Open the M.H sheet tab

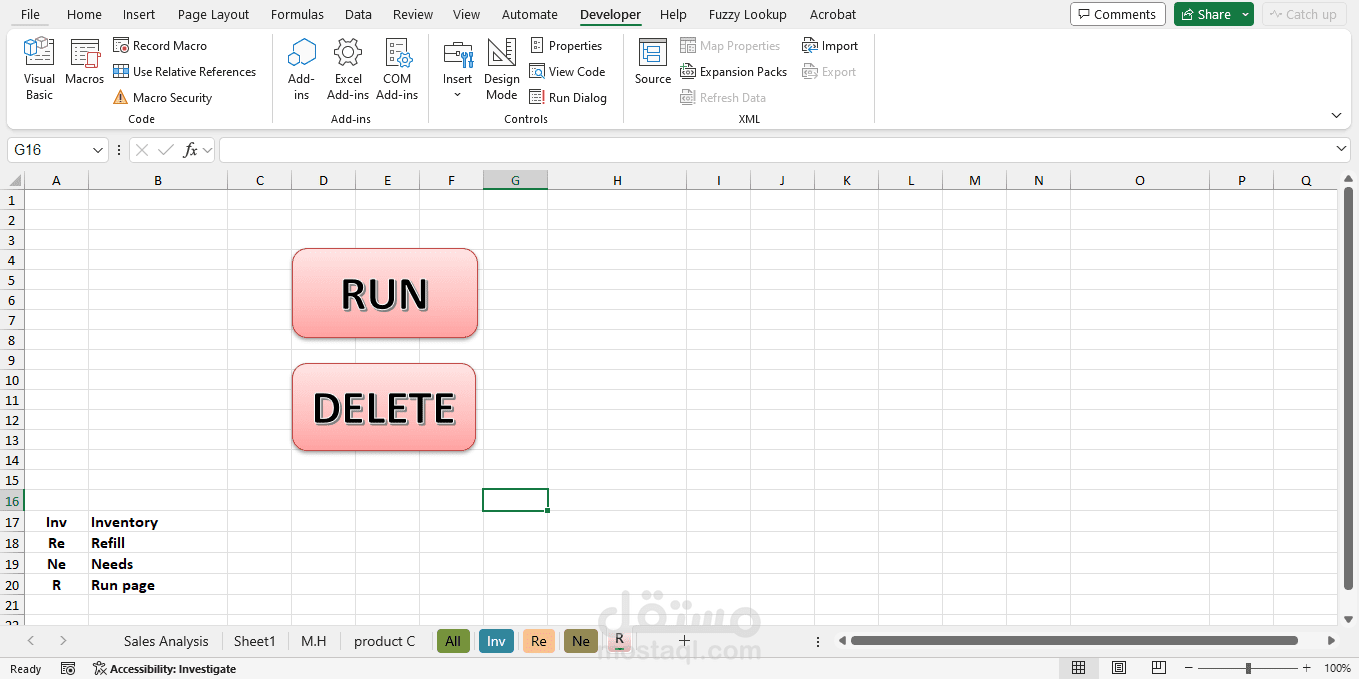pyautogui.click(x=314, y=641)
